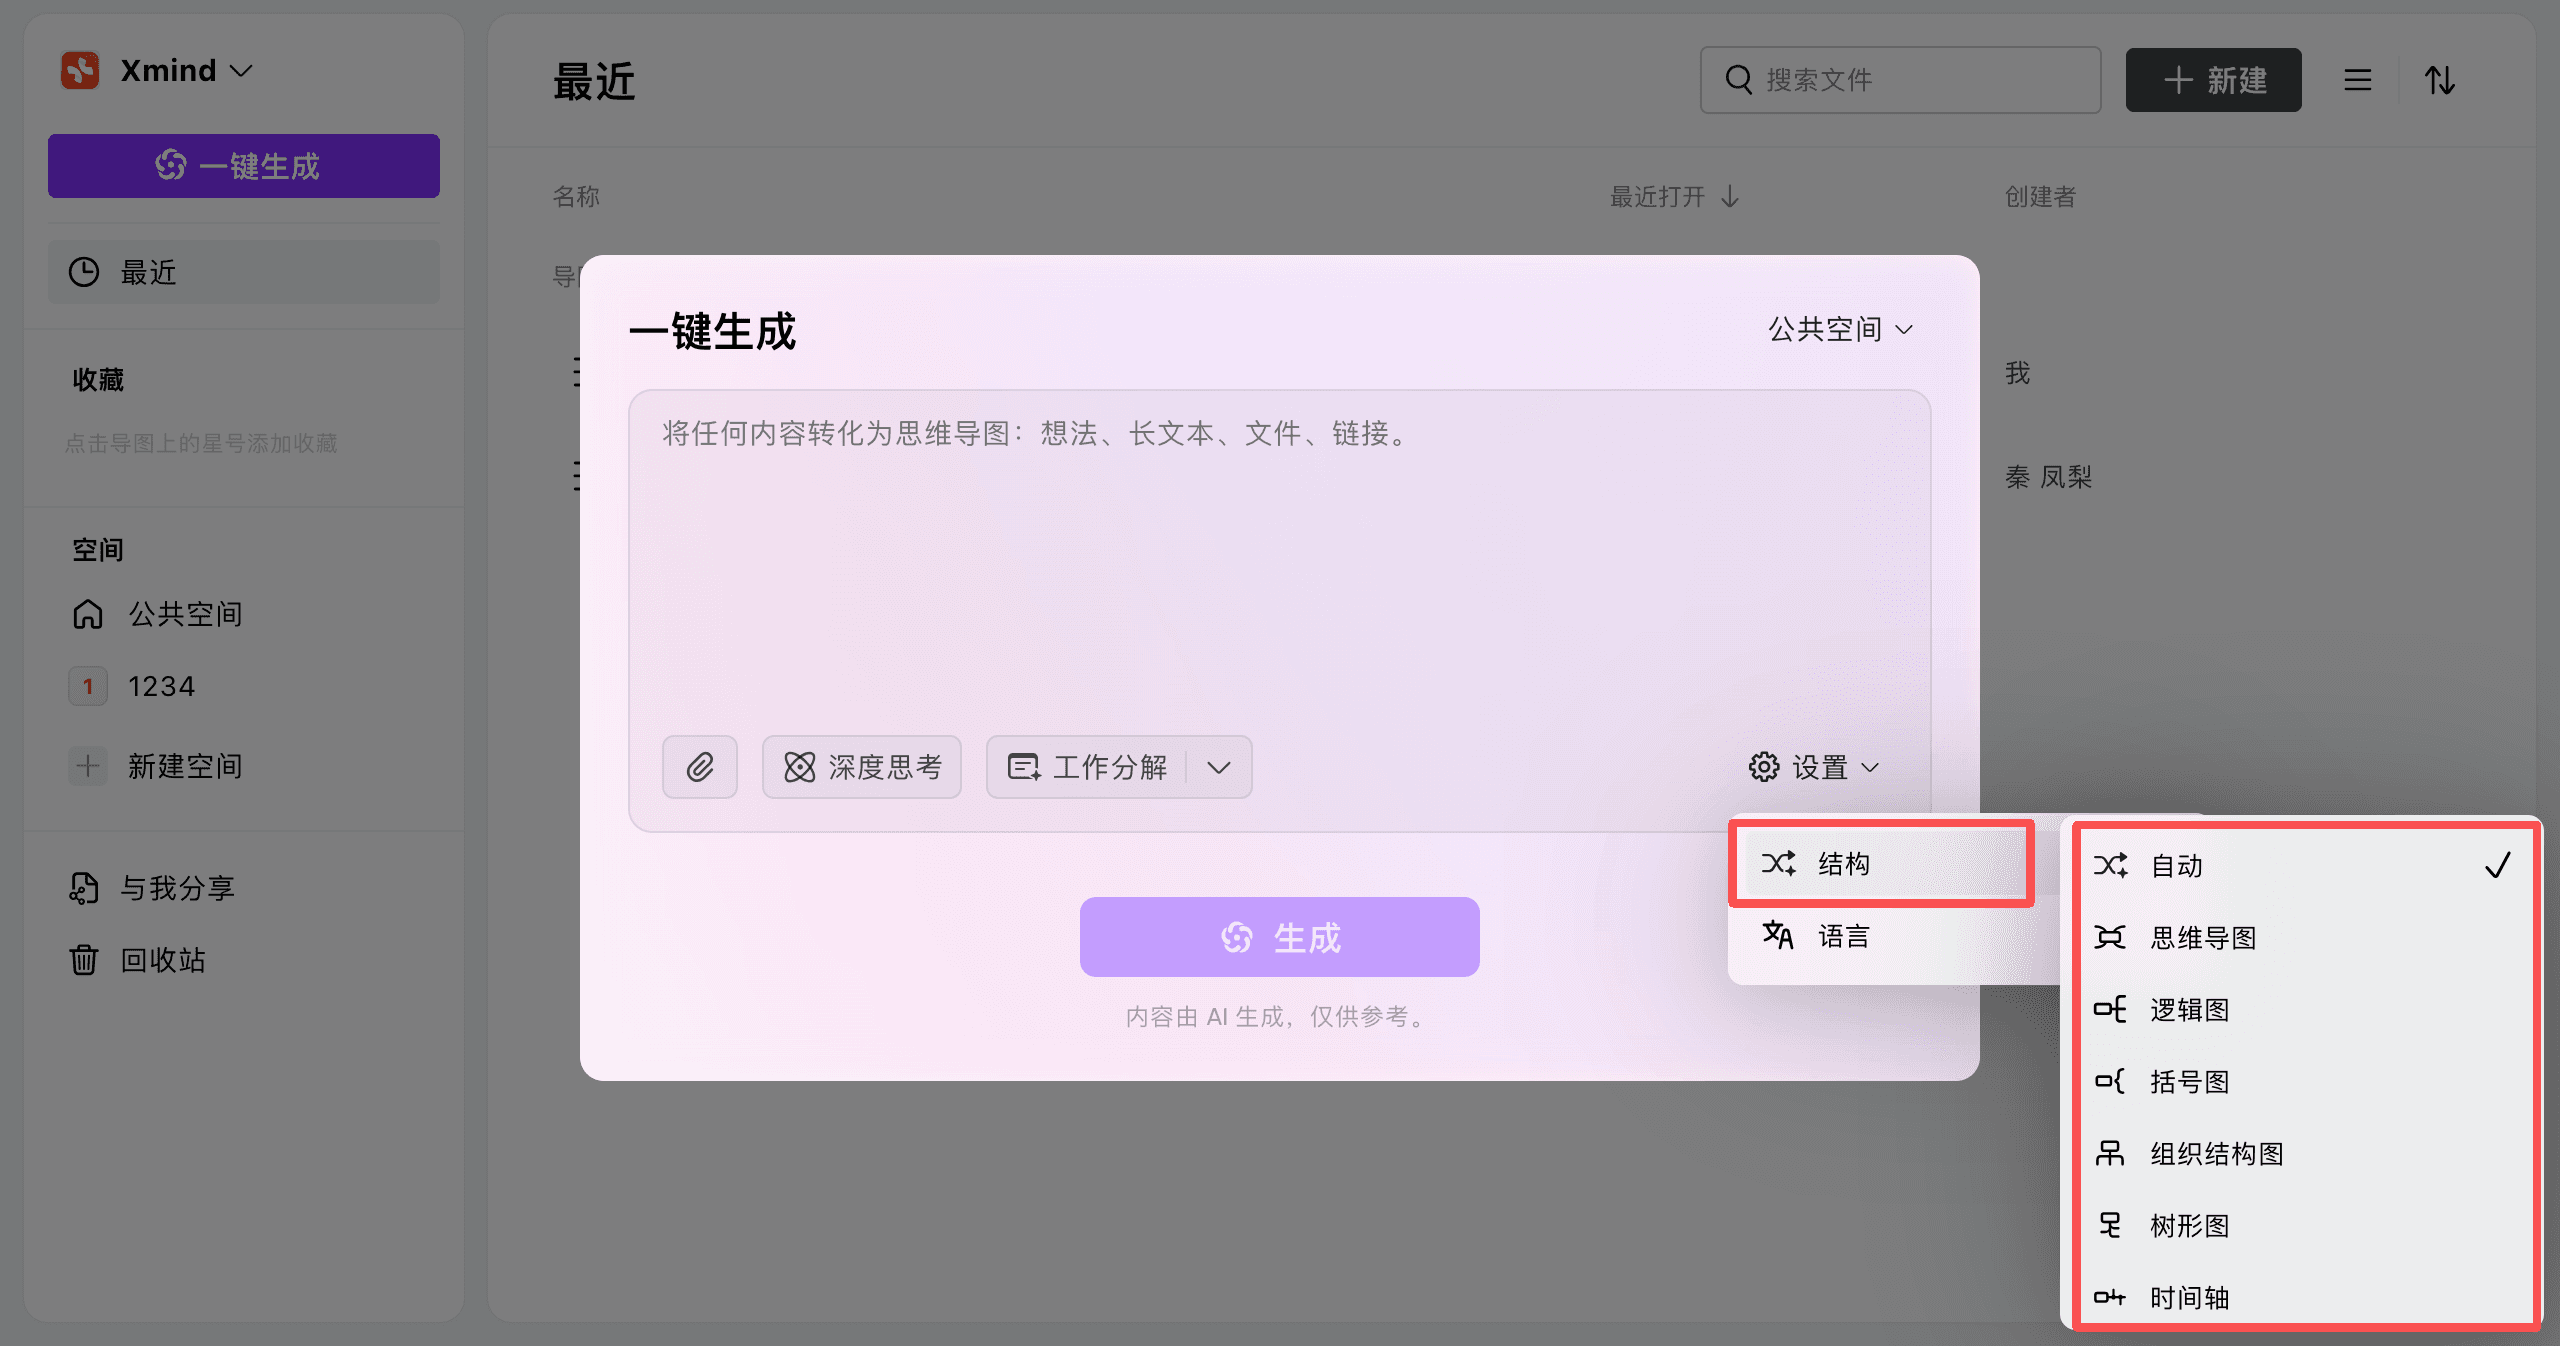This screenshot has height=1346, width=2560.
Task: Click the 搜索文件 search field
Action: [1900, 80]
